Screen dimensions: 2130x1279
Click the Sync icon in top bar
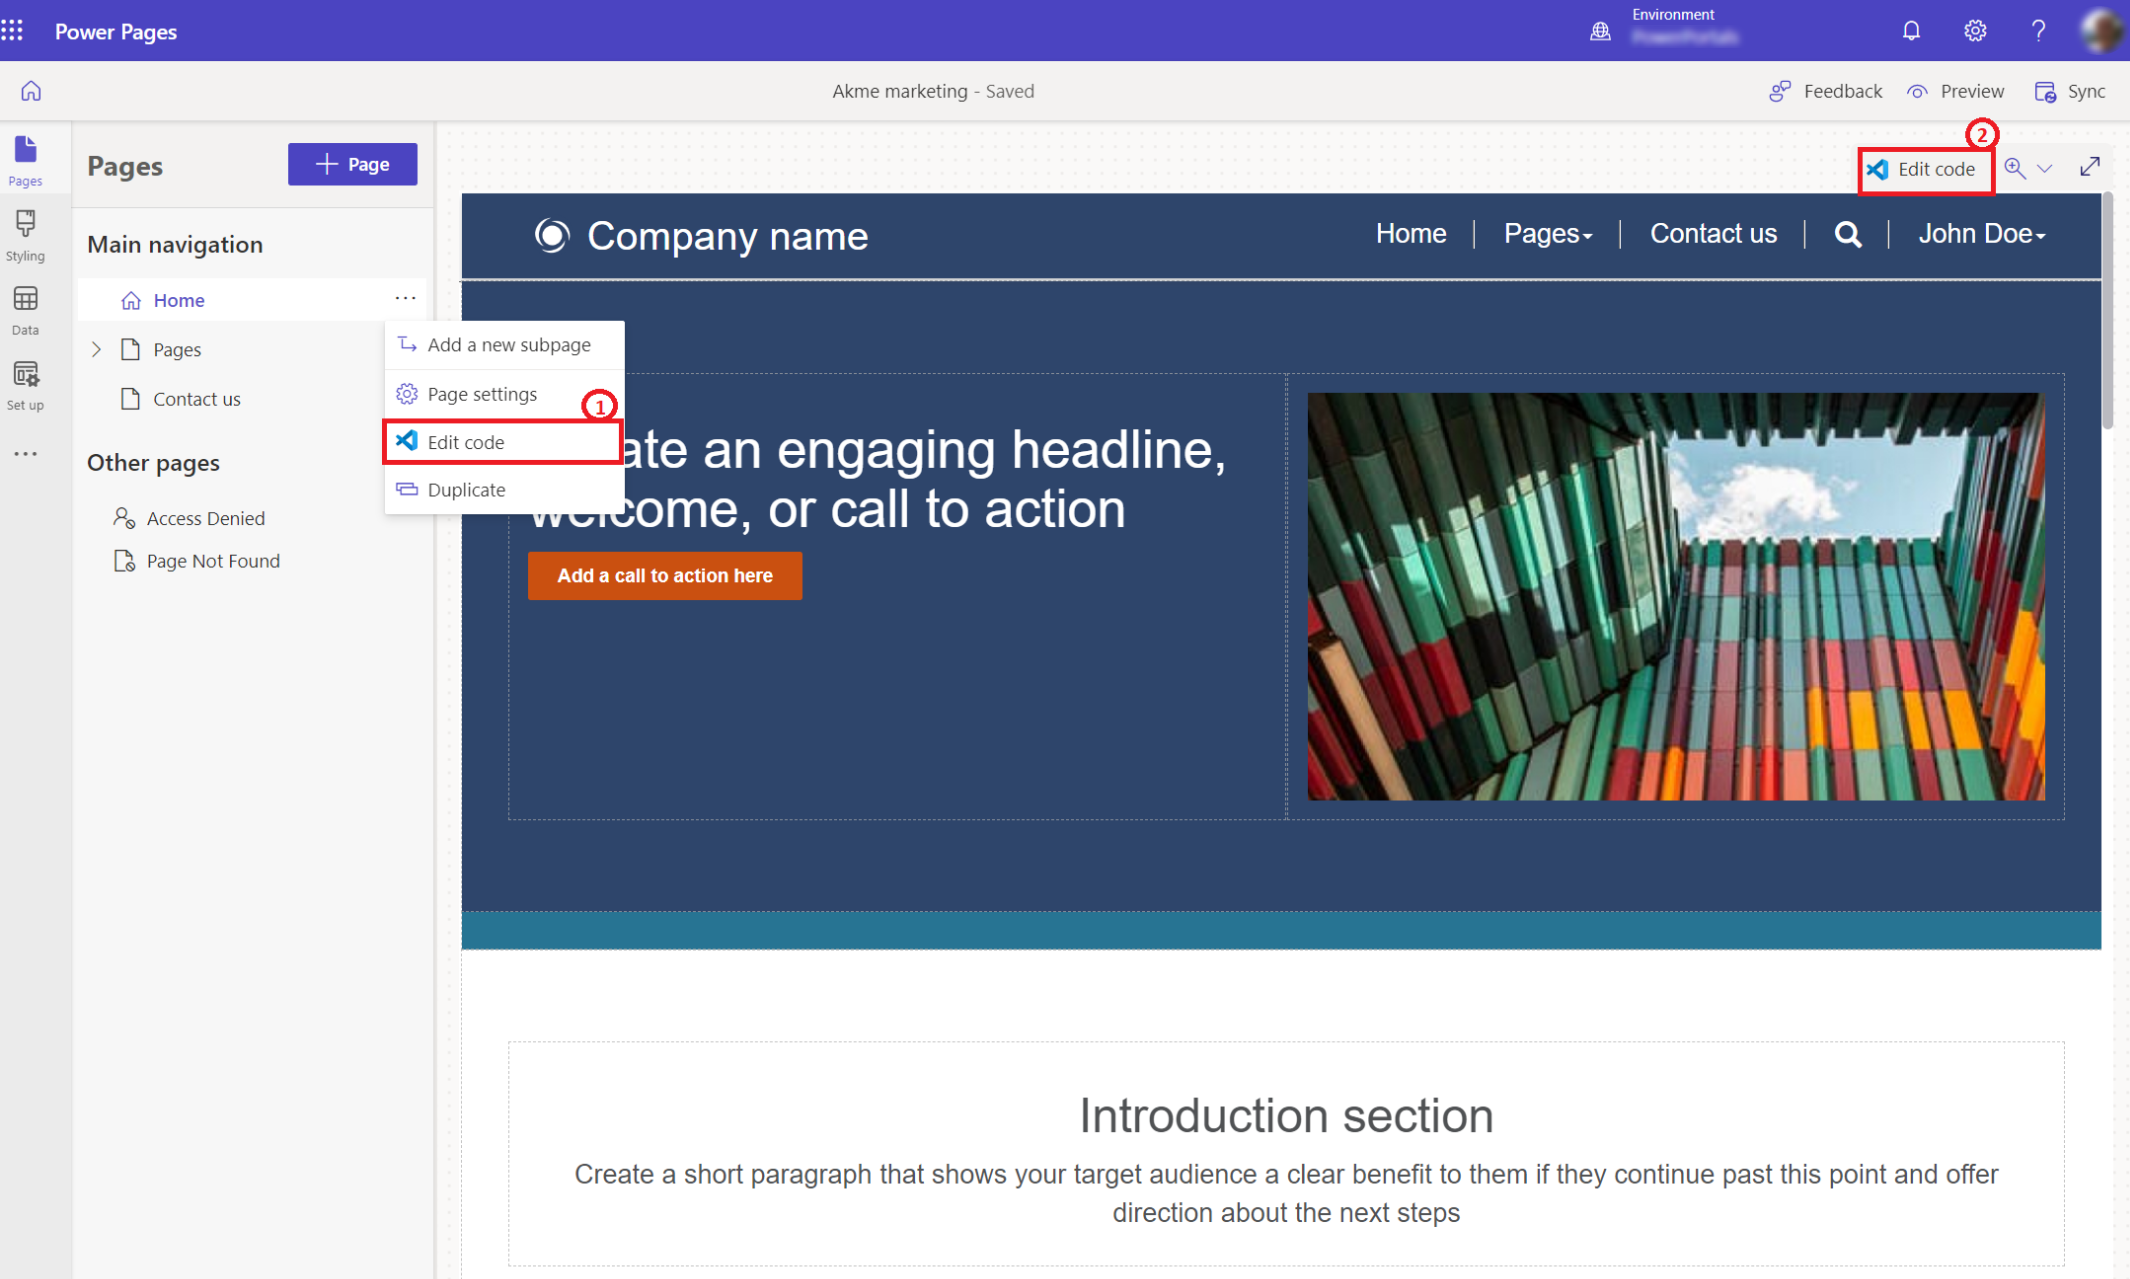pos(2046,91)
